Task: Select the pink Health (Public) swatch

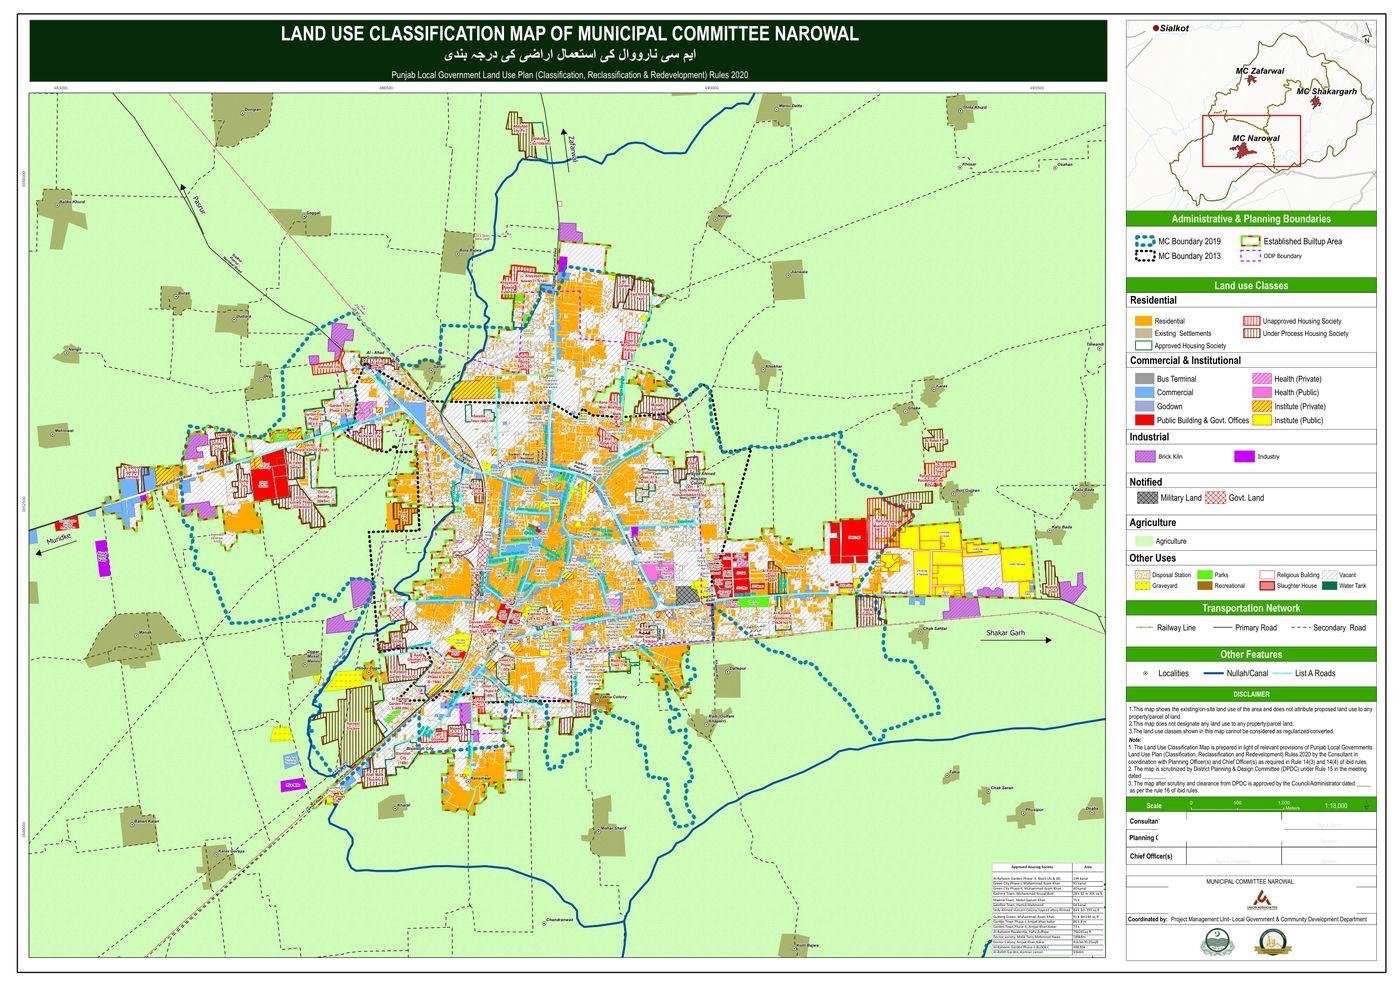Action: [1260, 392]
